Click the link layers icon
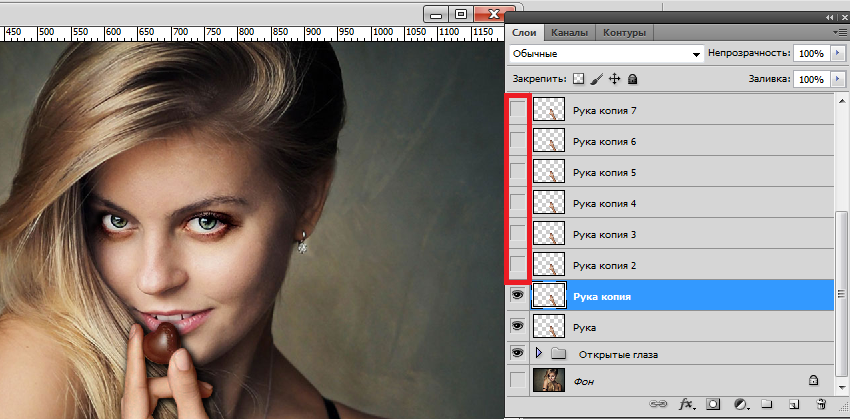This screenshot has width=850, height=419. [x=659, y=405]
